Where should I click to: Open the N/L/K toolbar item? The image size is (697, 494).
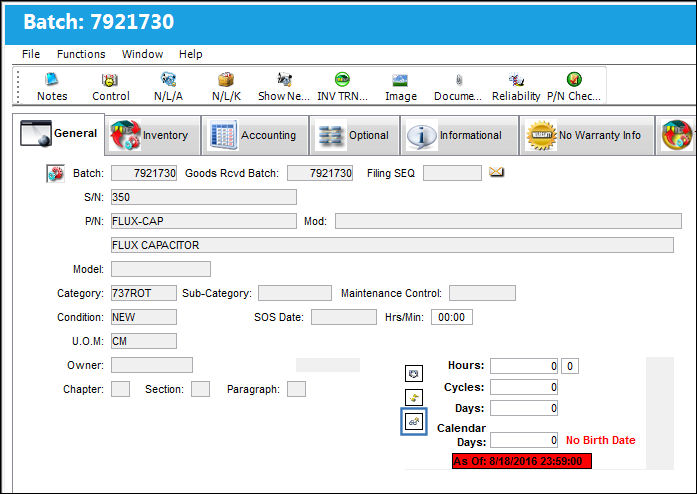[x=226, y=87]
